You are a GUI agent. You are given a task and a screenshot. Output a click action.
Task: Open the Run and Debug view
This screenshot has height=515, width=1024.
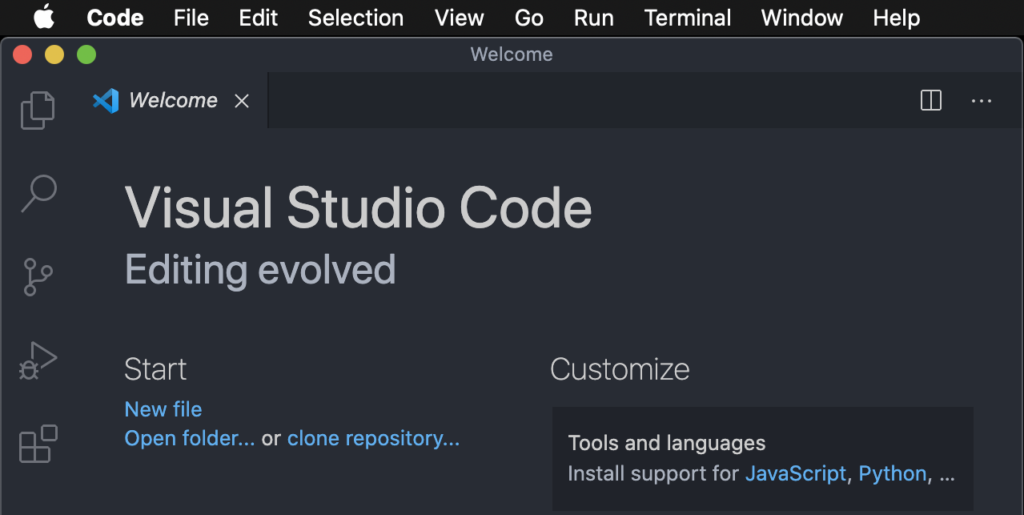click(x=38, y=360)
